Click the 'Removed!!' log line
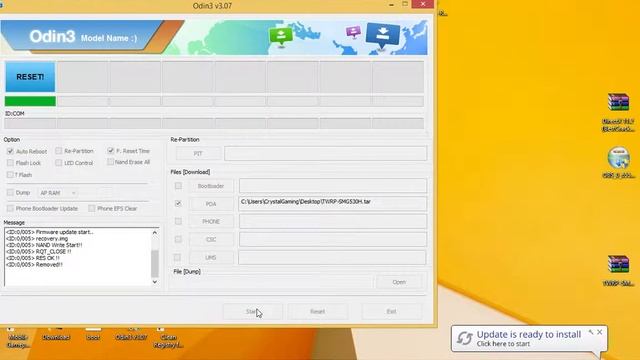 tap(34, 264)
